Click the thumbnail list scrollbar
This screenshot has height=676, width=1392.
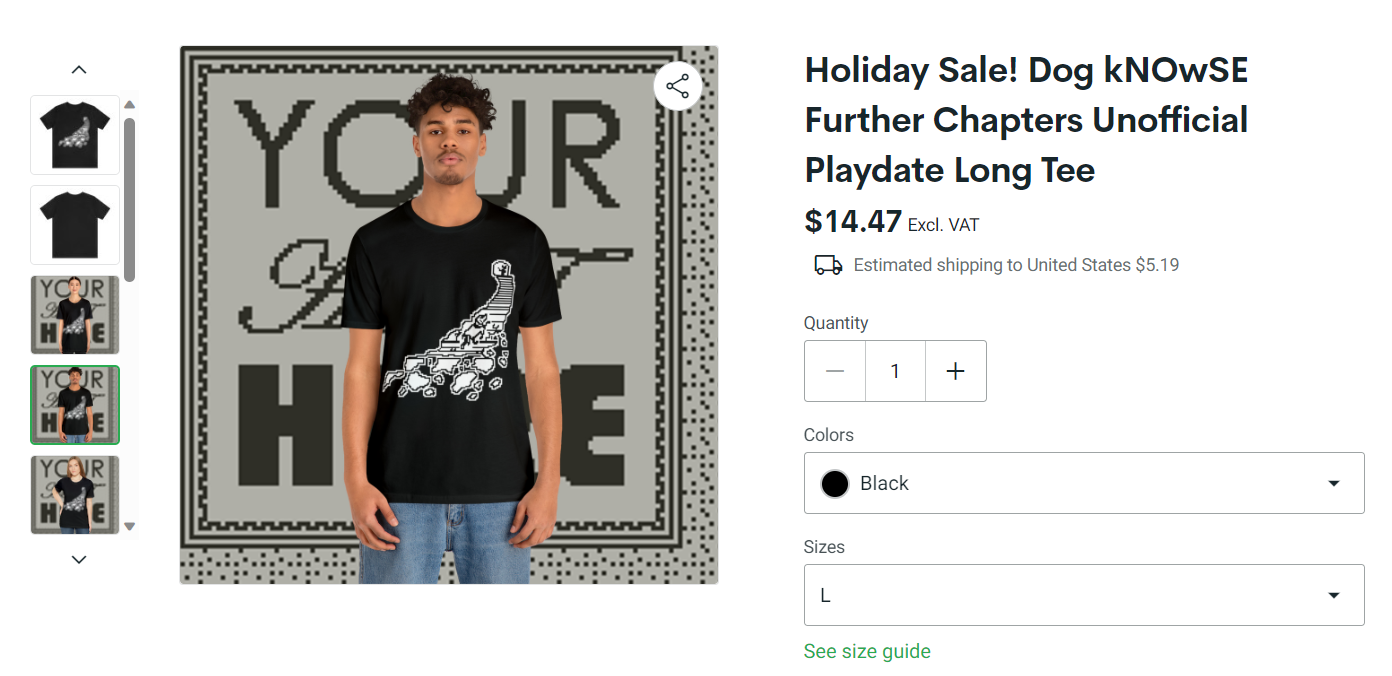coord(129,200)
